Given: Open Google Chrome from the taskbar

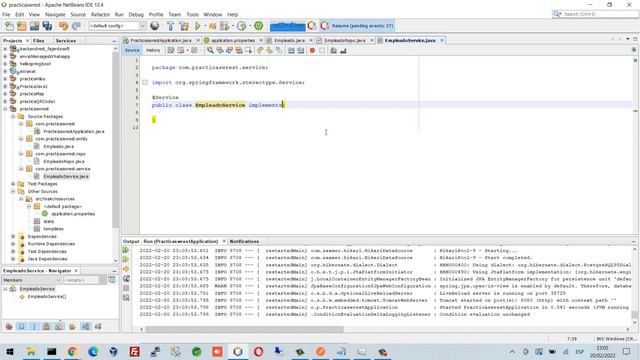Looking at the screenshot, I should tap(72, 351).
